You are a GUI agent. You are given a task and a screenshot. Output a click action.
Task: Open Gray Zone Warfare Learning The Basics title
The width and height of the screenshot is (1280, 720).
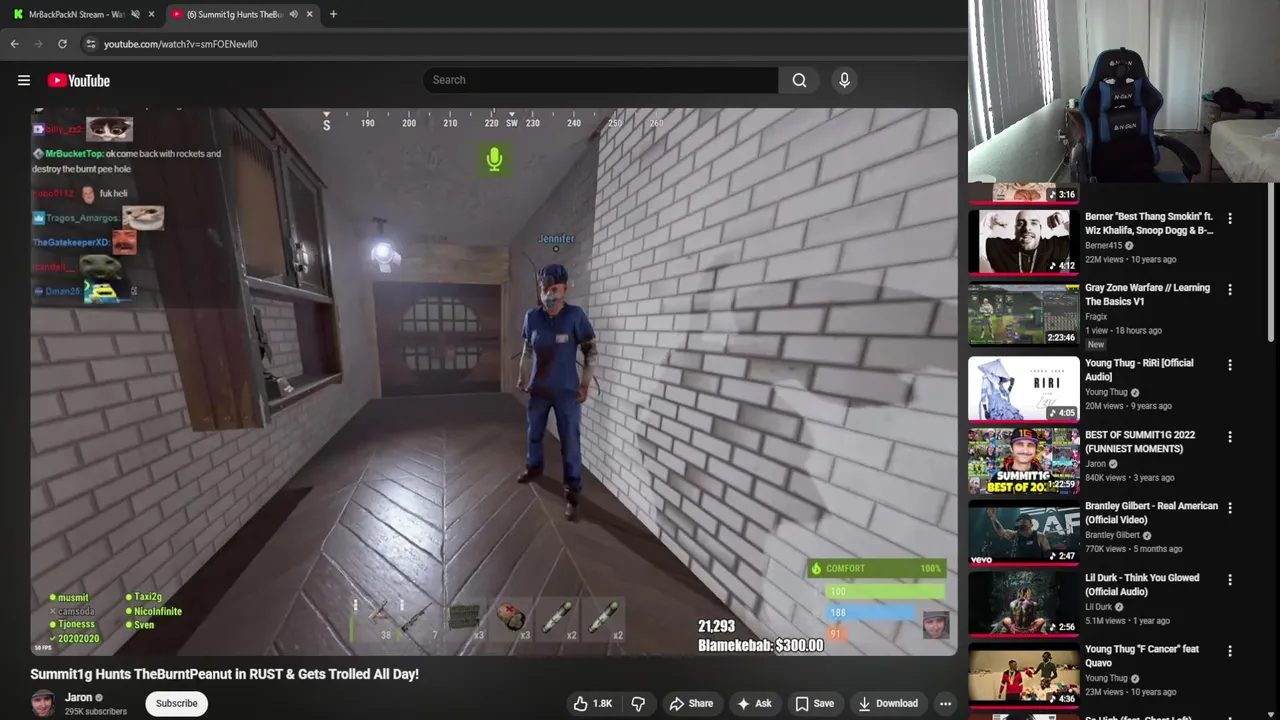1147,294
